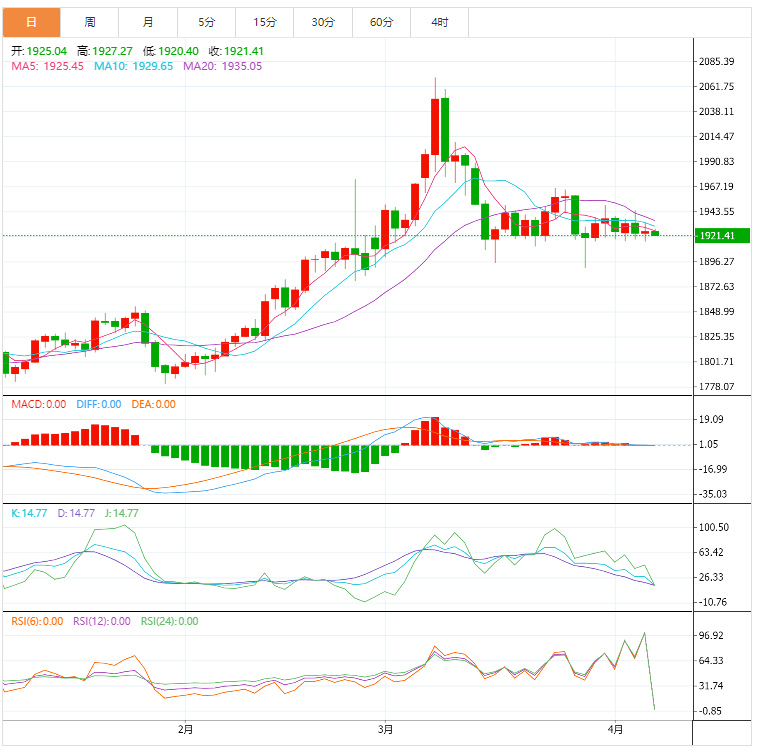759x755 pixels.
Task: Click the RSI(6): 0.00 label
Action: [39, 621]
